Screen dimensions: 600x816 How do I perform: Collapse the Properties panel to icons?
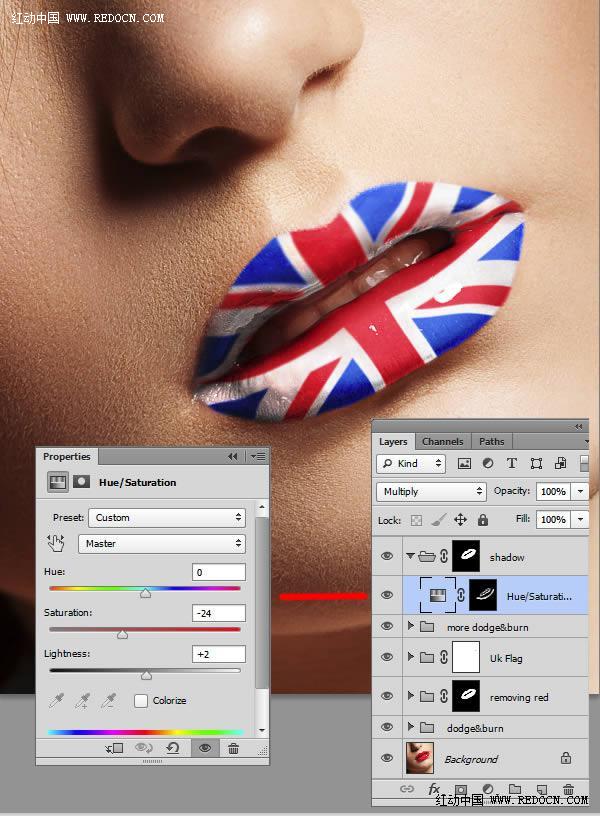point(233,456)
